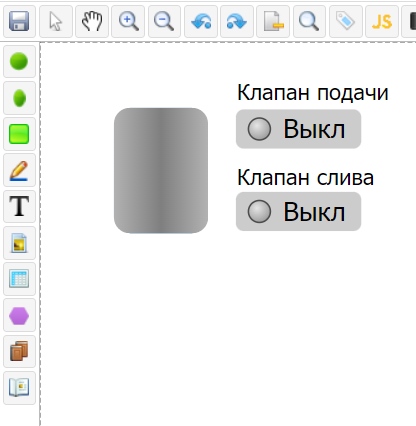
Task: Redo using the right curved arrow
Action: tap(237, 21)
